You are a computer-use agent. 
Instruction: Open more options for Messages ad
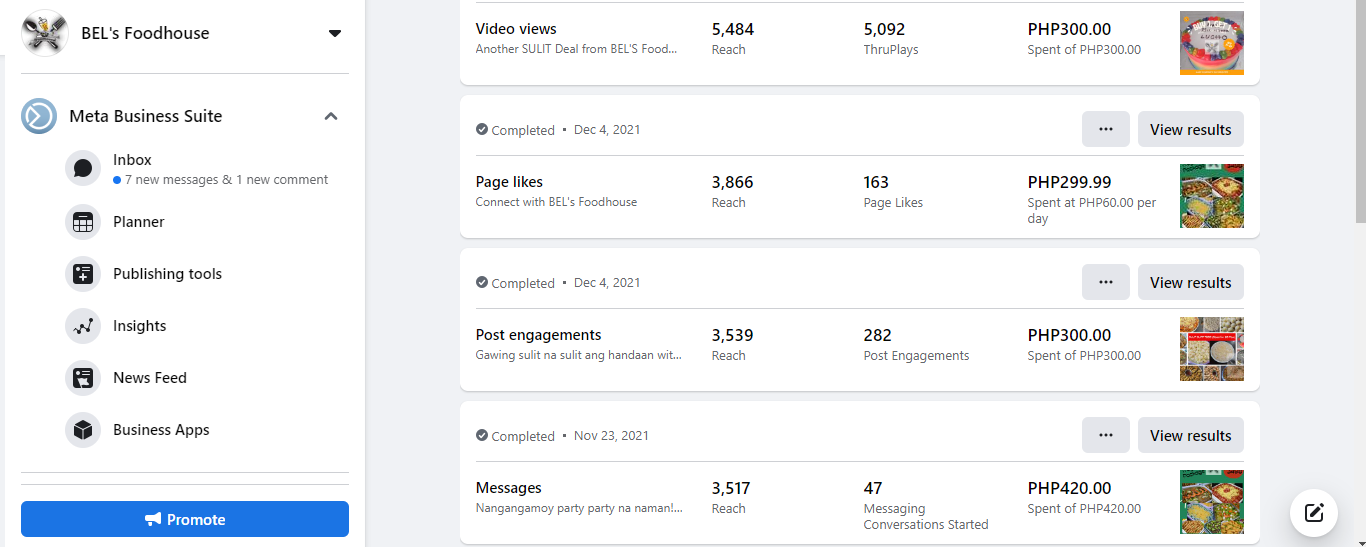[1105, 435]
